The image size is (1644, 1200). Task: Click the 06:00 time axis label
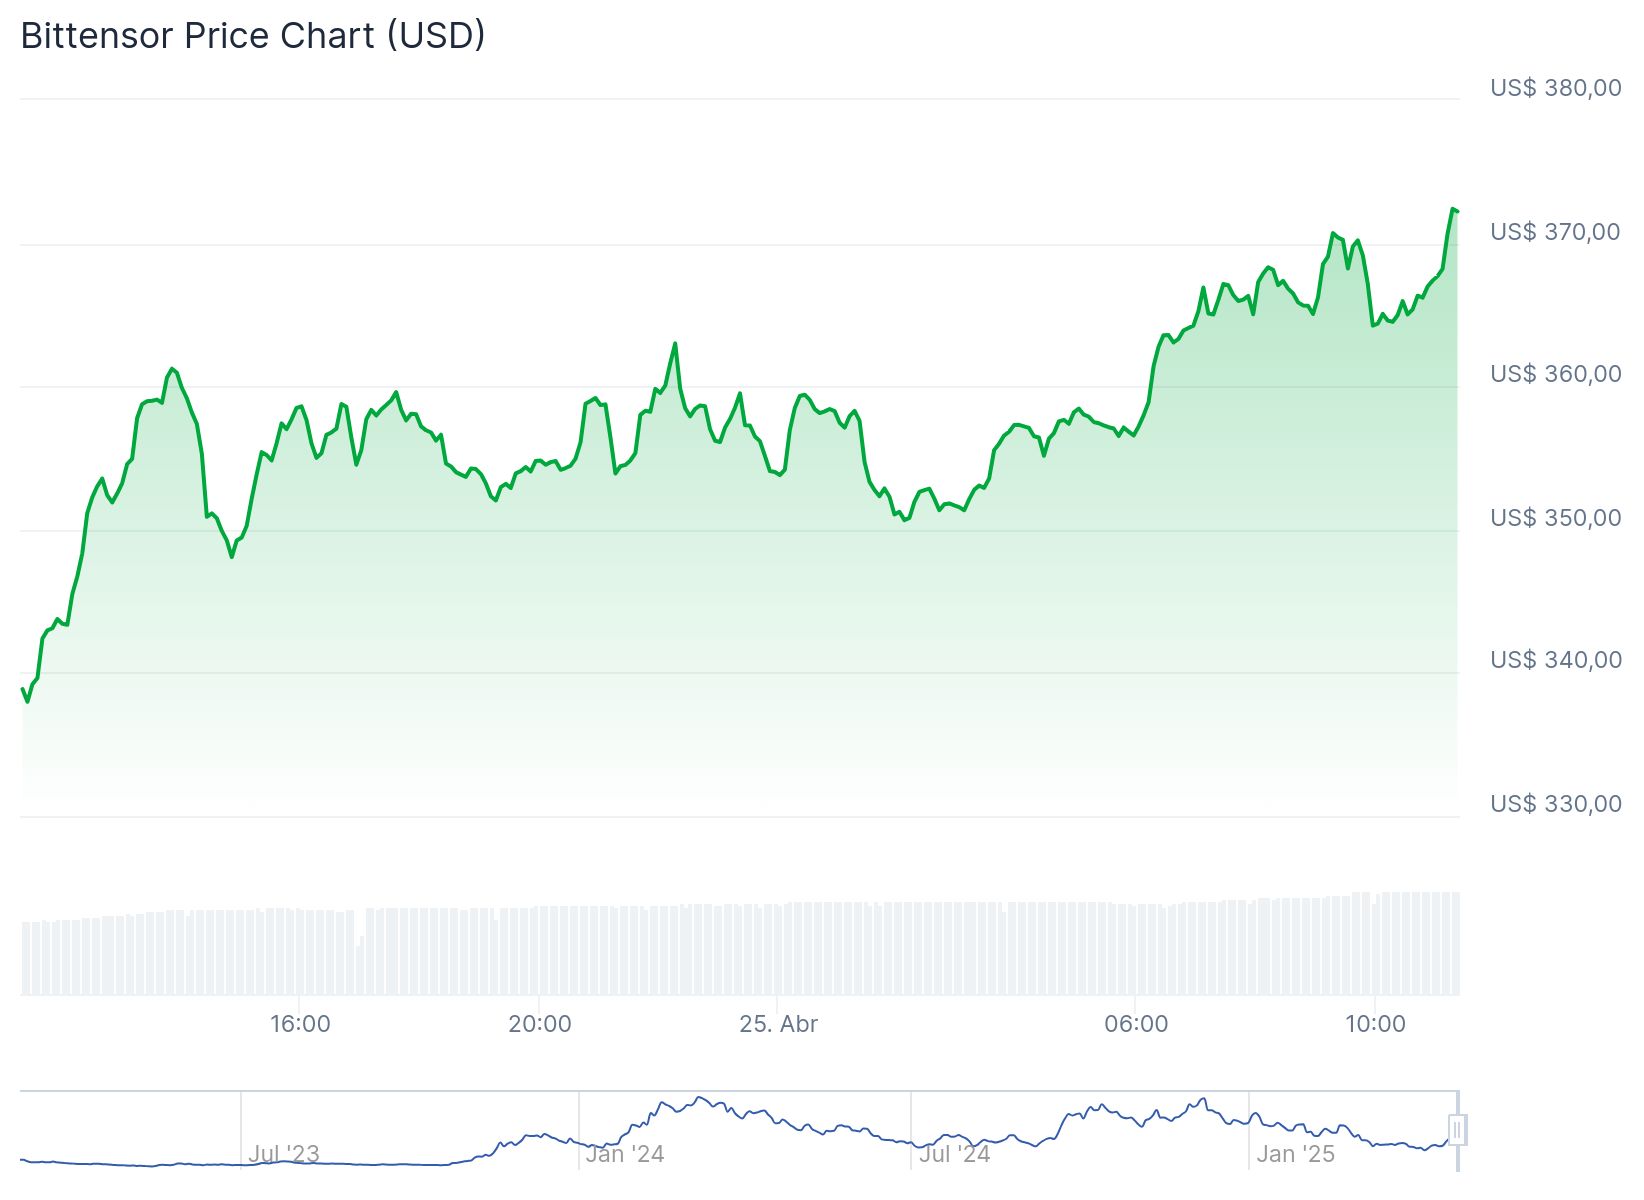pos(1136,1024)
